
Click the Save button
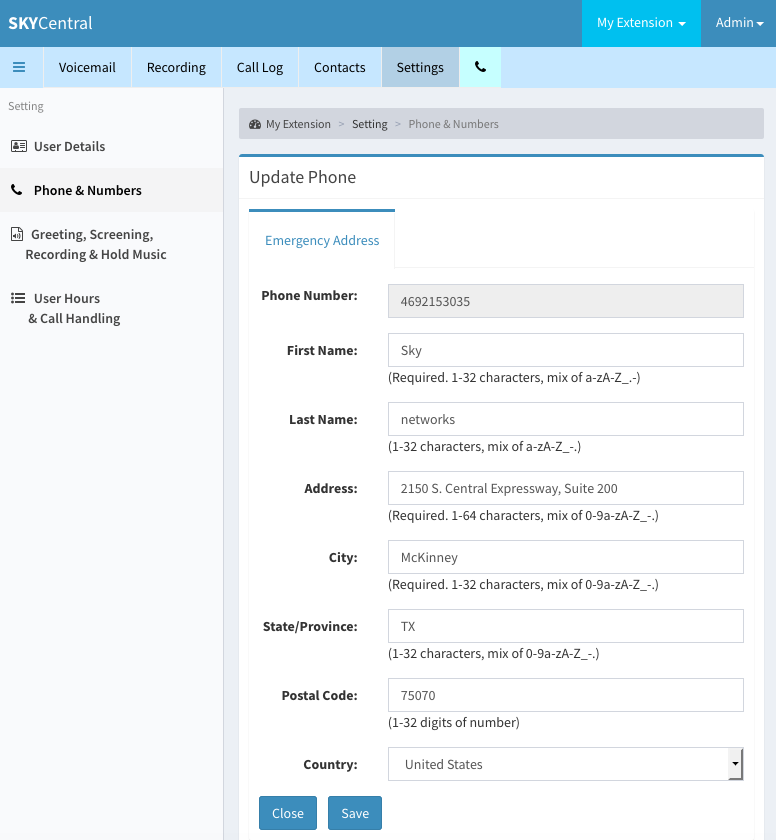click(355, 813)
